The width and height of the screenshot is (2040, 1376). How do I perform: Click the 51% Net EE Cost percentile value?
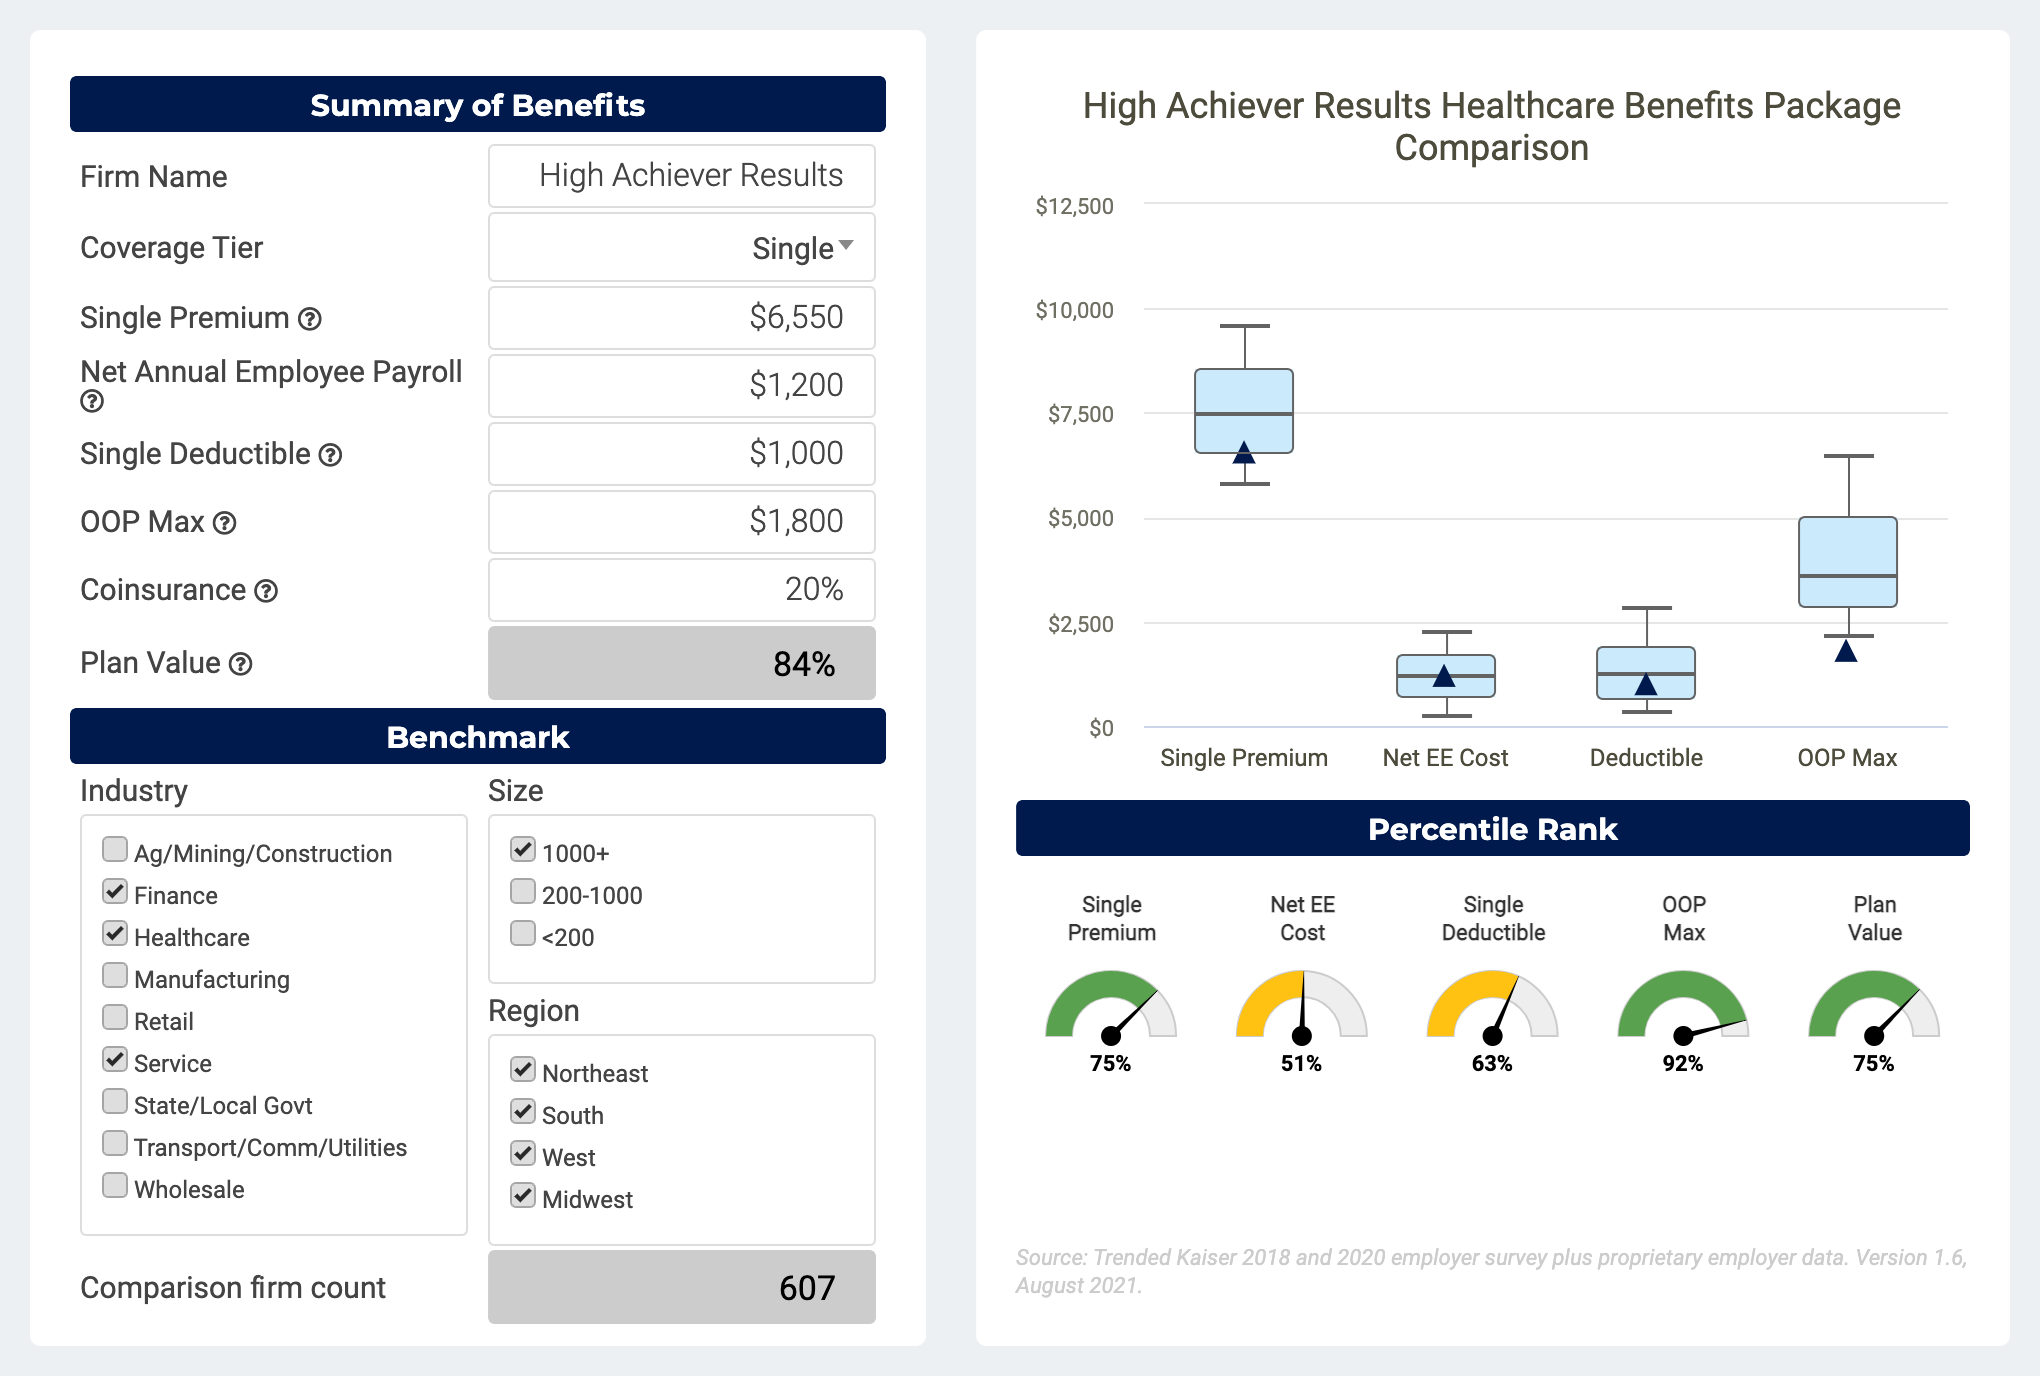pyautogui.click(x=1301, y=1063)
